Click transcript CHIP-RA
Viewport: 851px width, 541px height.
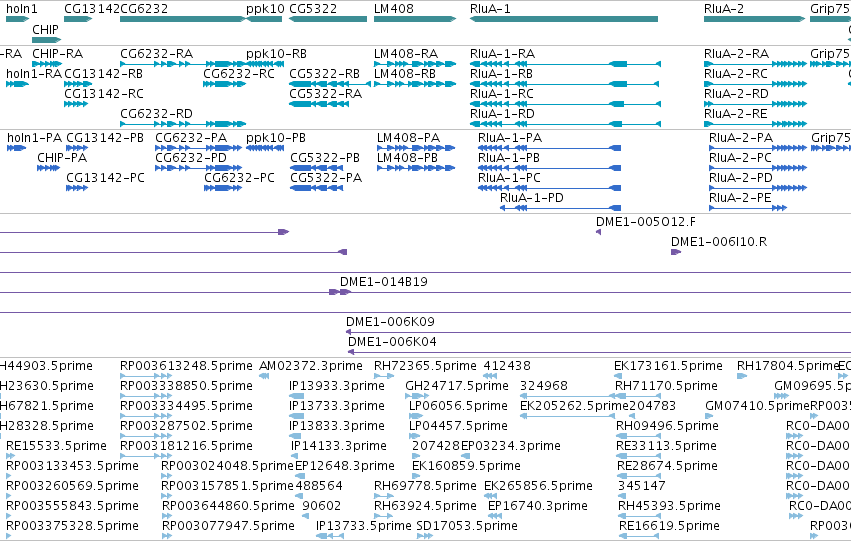pos(47,64)
